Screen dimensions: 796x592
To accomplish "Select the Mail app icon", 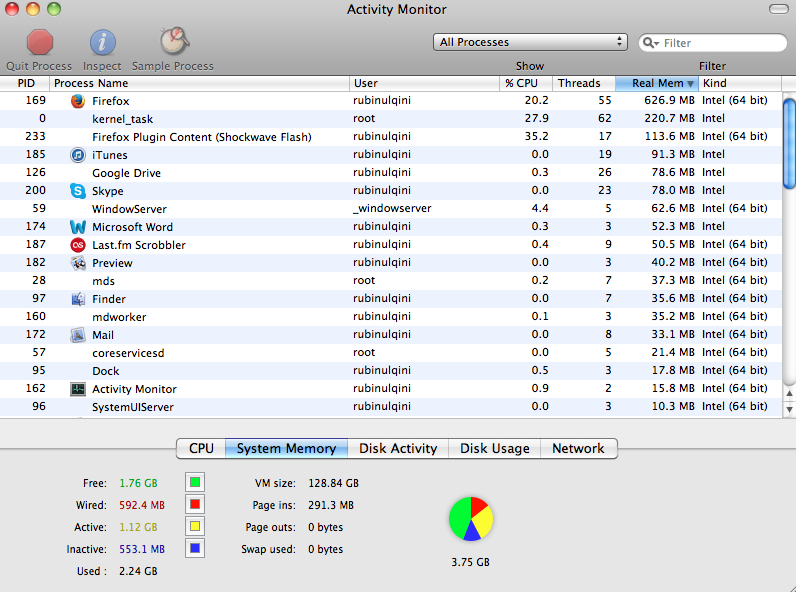I will (x=78, y=335).
